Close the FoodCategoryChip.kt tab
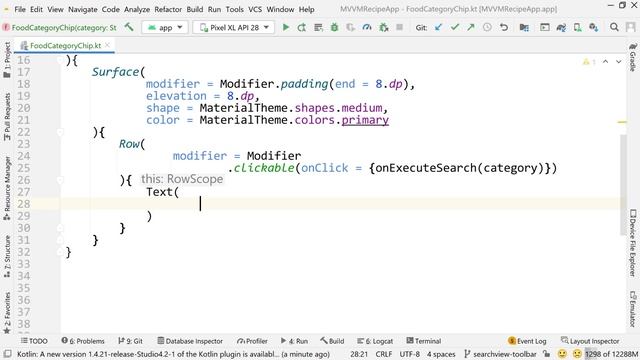640x360 pixels. pyautogui.click(x=107, y=45)
